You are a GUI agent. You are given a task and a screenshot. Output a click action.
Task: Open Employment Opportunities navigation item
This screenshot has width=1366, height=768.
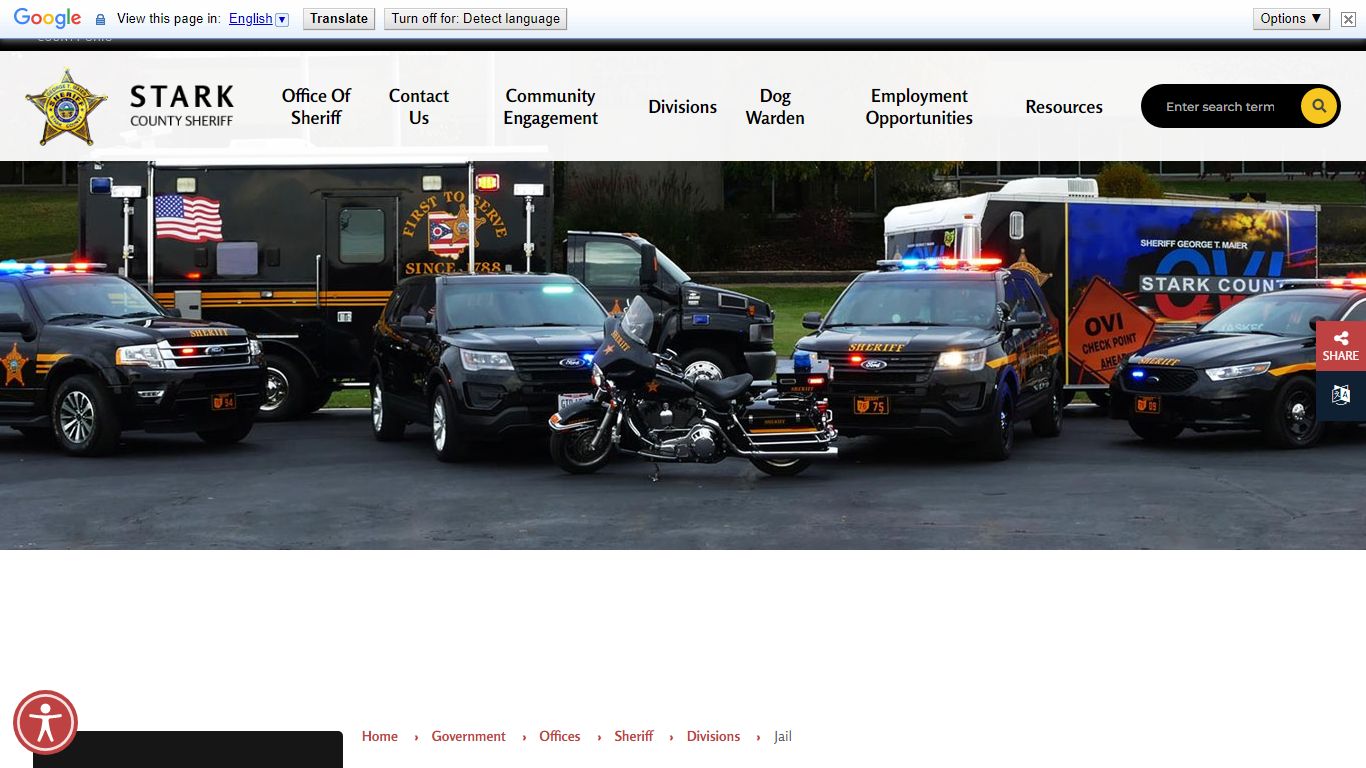918,107
